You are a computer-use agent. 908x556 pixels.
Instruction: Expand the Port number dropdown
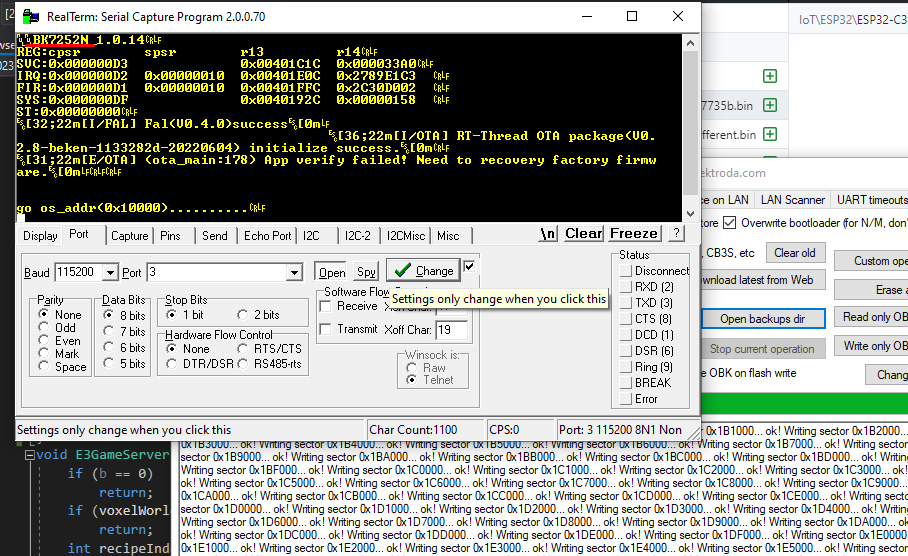click(x=294, y=272)
